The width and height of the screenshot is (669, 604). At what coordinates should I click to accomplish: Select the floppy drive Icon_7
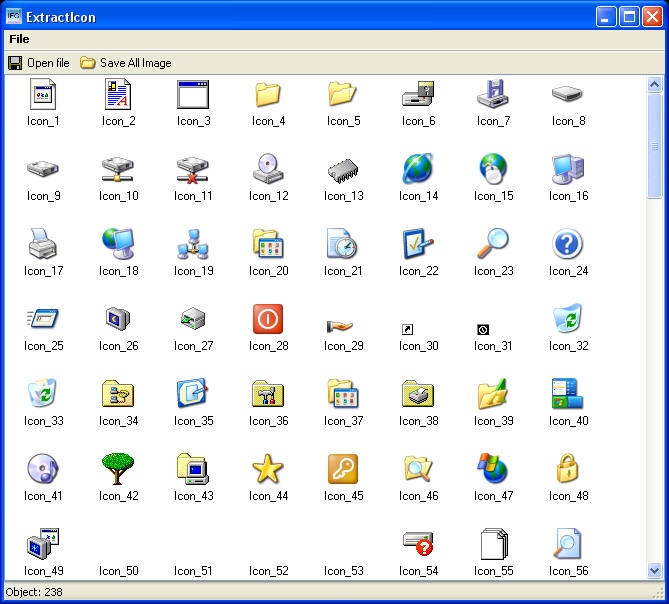coord(493,95)
